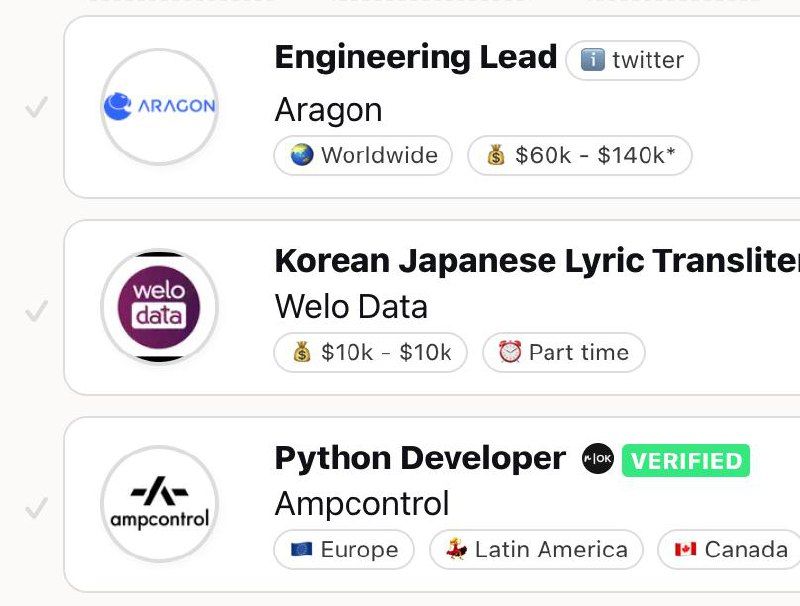Click the Ampcontrol company logo

tap(160, 503)
